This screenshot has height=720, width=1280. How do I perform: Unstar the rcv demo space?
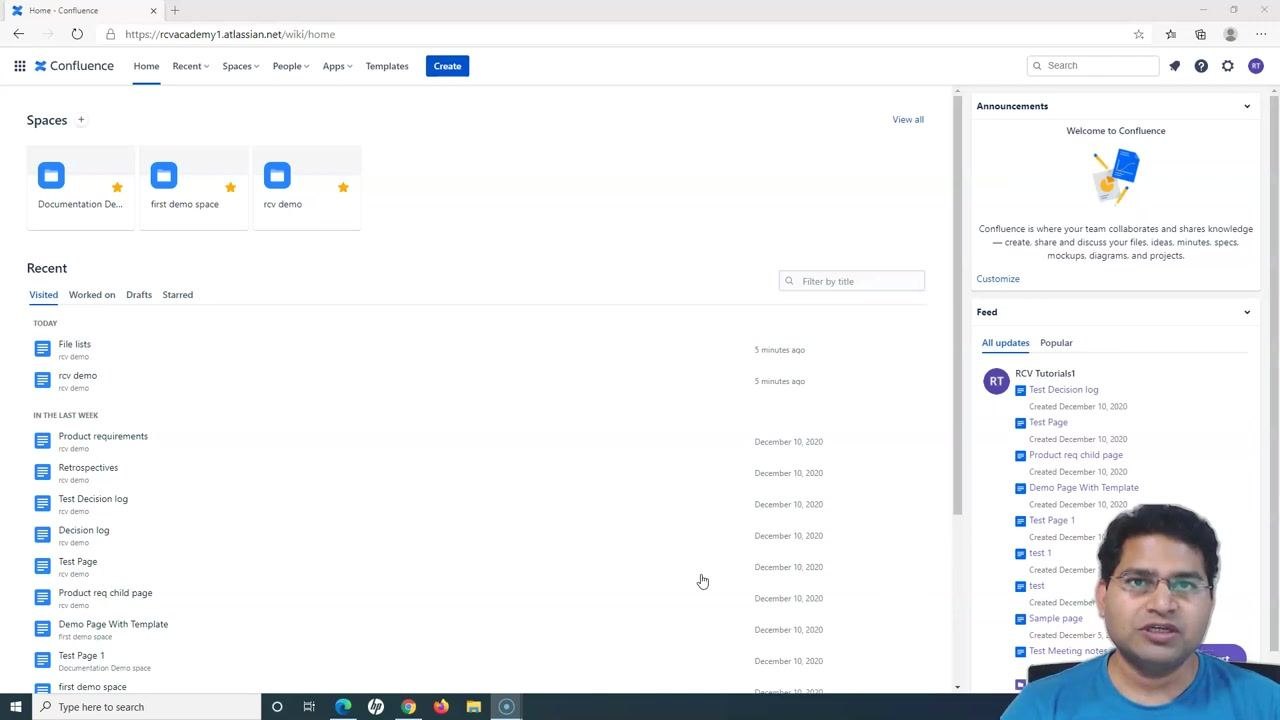coord(343,187)
